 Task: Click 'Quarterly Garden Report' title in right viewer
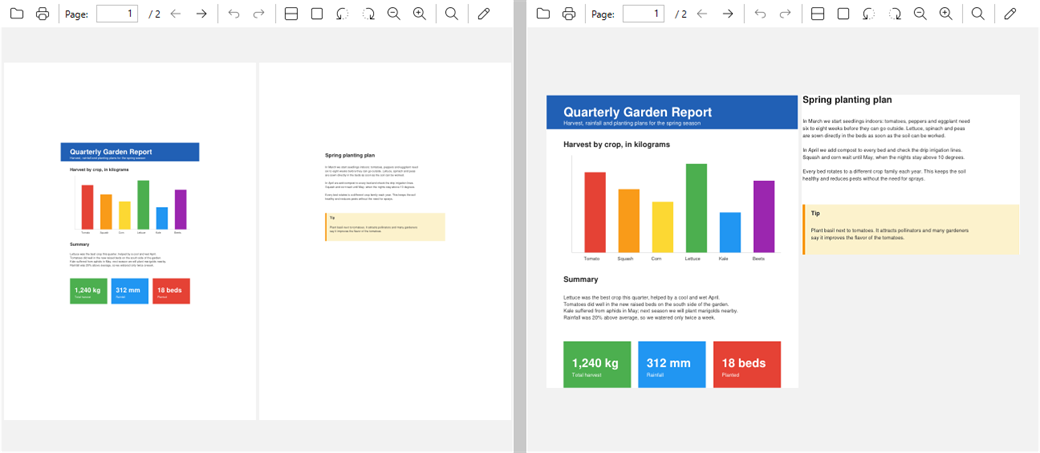(637, 112)
